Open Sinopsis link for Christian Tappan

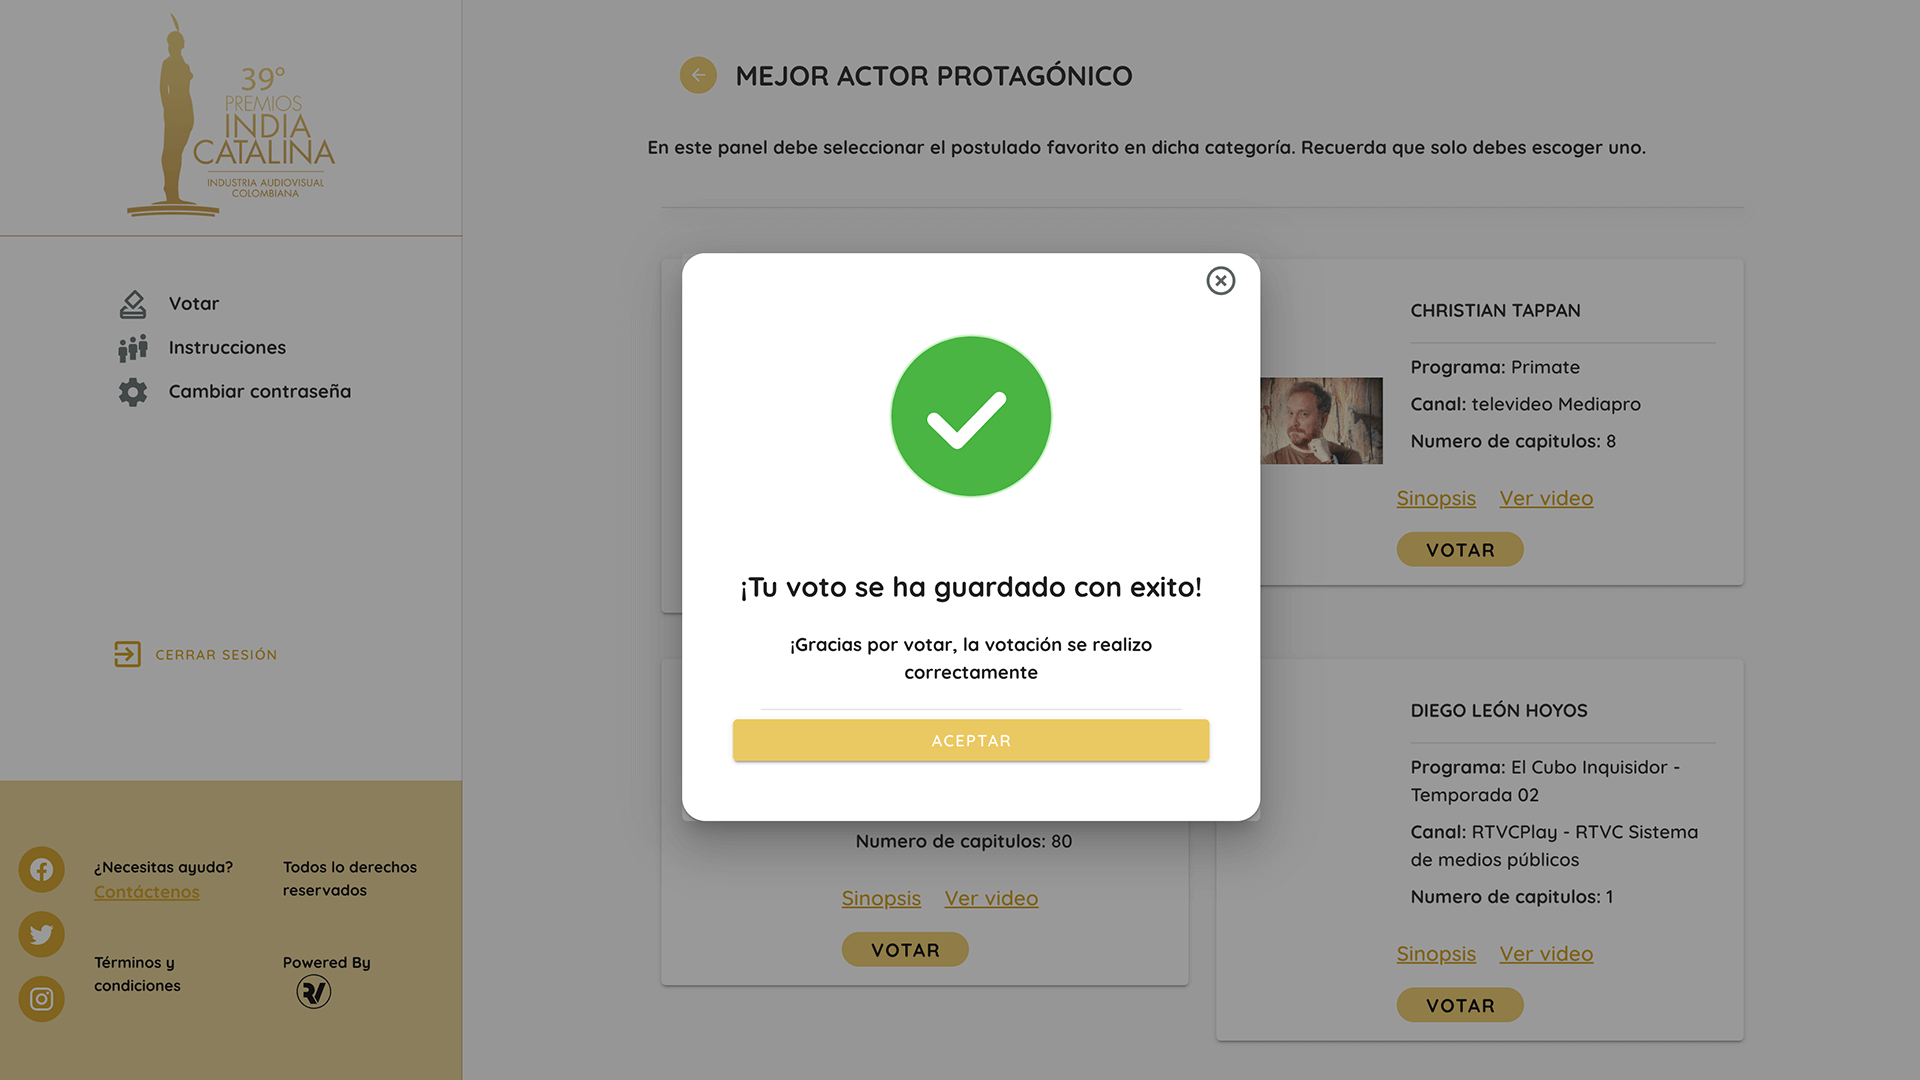[1436, 498]
